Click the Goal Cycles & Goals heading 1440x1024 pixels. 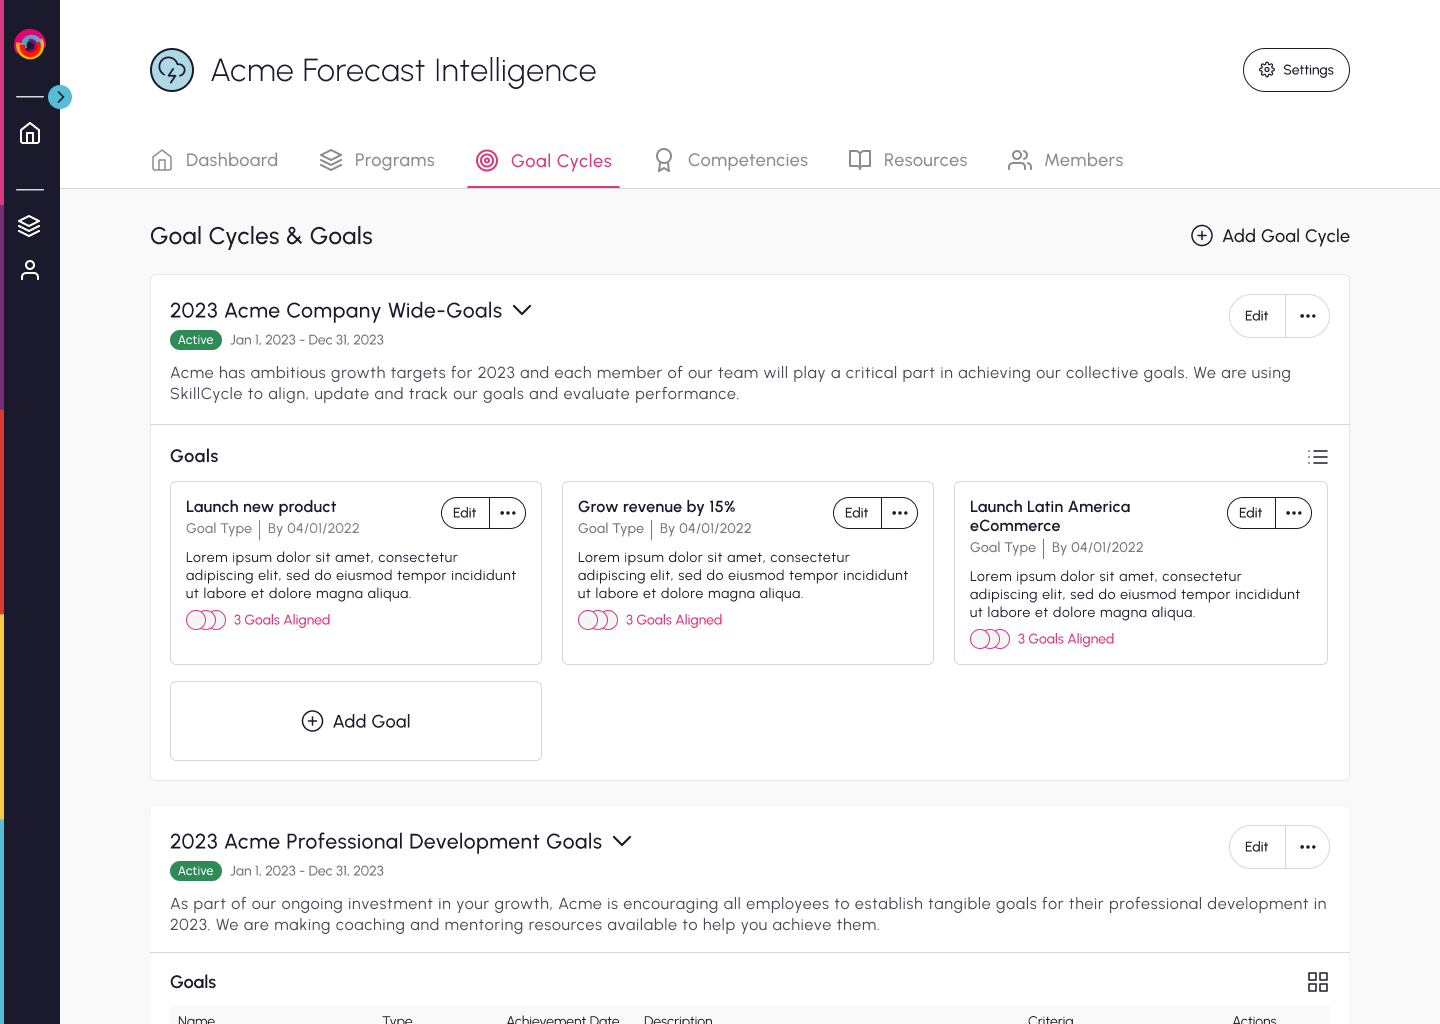261,236
